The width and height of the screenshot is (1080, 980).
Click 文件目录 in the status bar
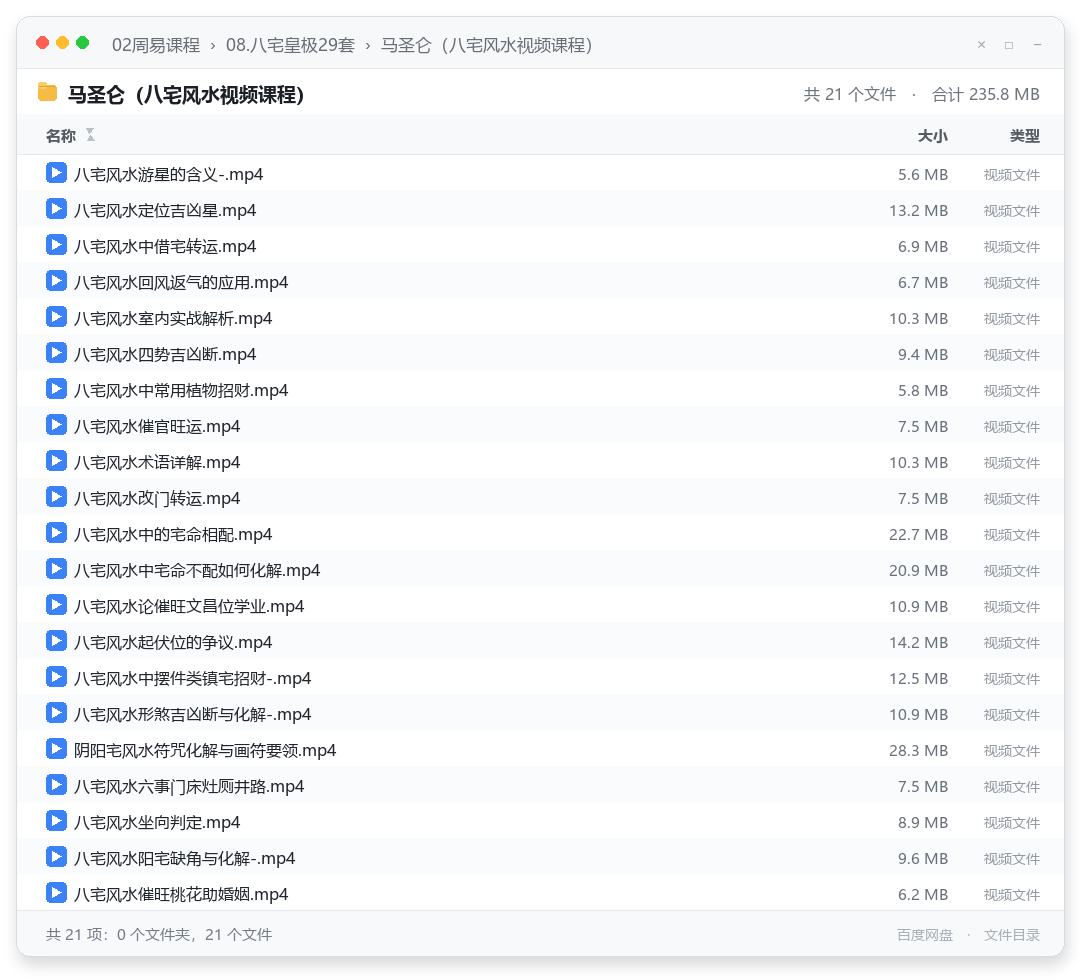point(1012,935)
